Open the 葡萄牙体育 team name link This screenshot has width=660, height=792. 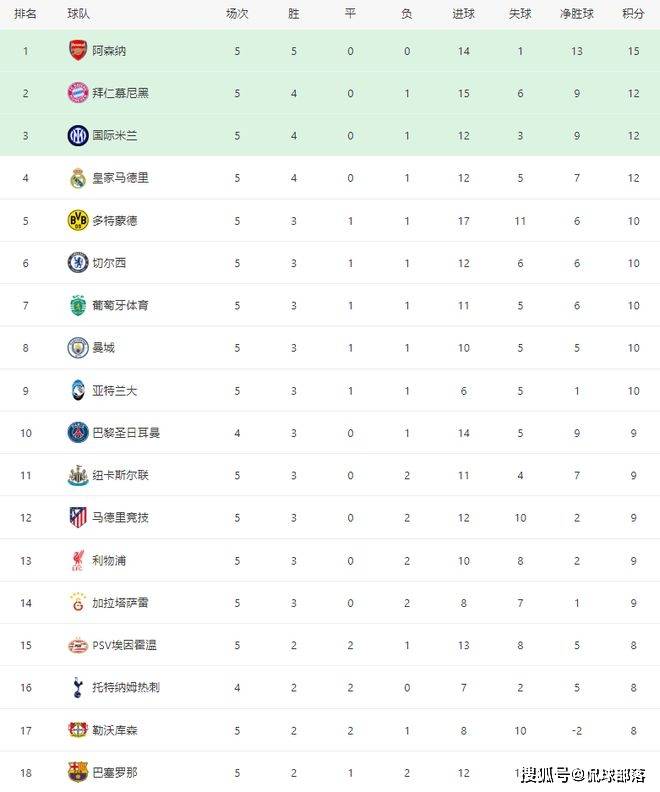coord(120,305)
